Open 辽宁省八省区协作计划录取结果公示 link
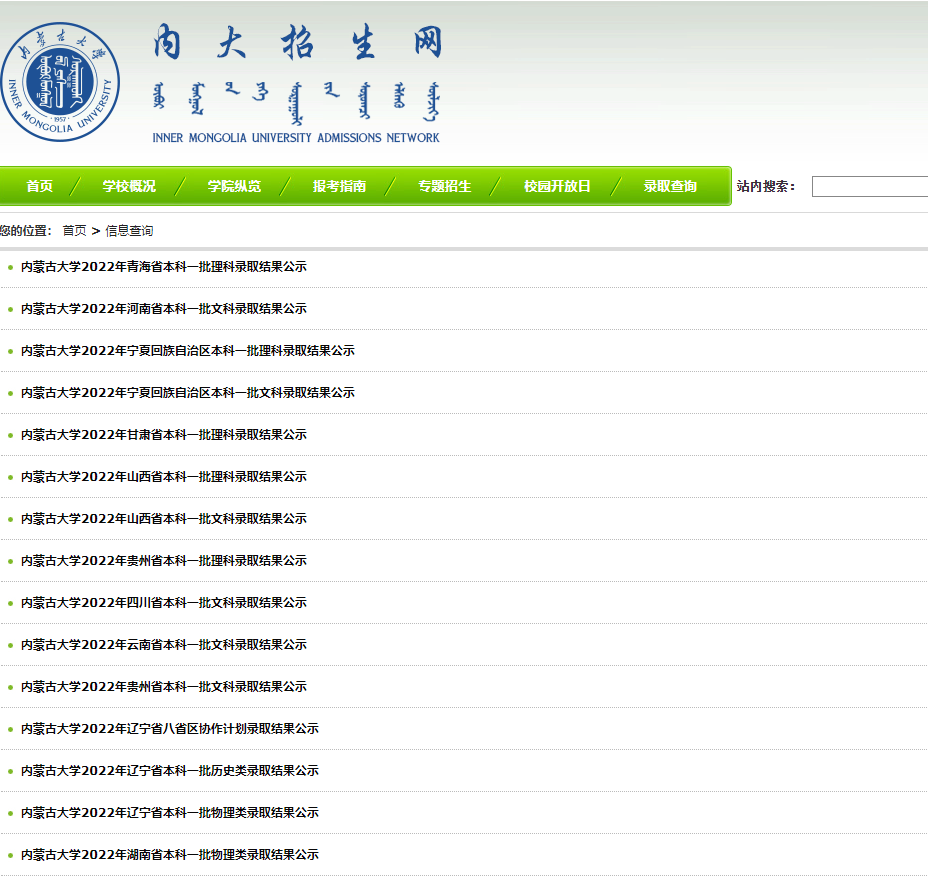The width and height of the screenshot is (928, 876). coord(170,729)
